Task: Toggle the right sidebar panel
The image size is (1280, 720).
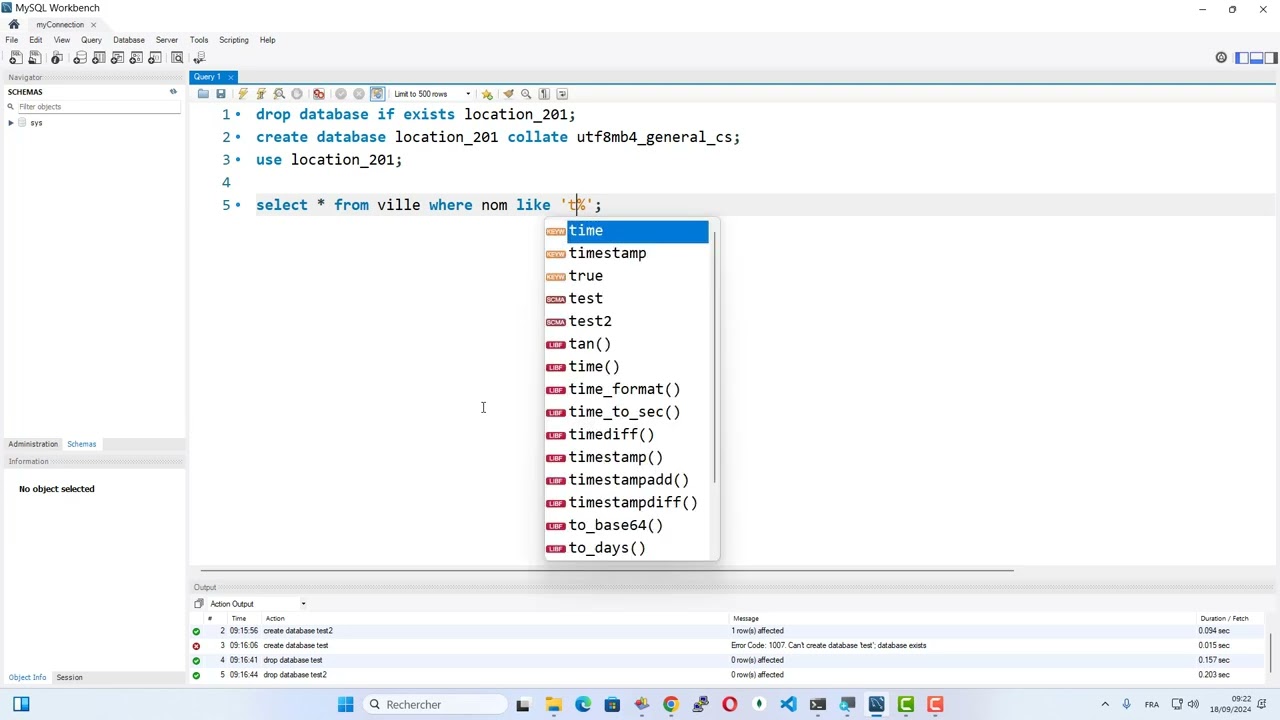Action: [1270, 58]
